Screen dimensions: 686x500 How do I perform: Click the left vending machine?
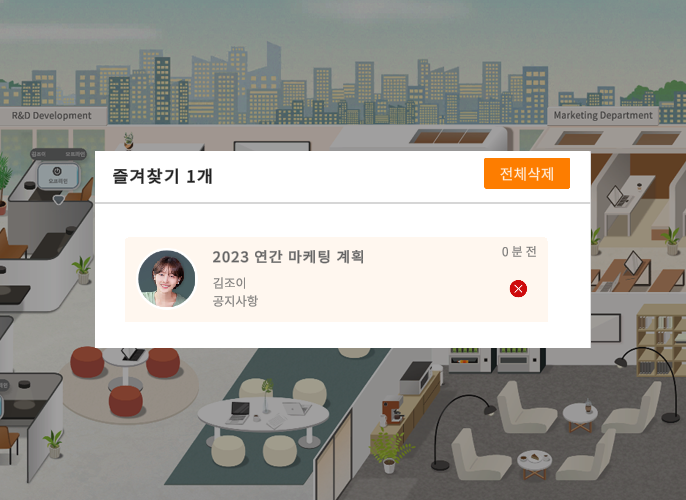click(x=470, y=360)
